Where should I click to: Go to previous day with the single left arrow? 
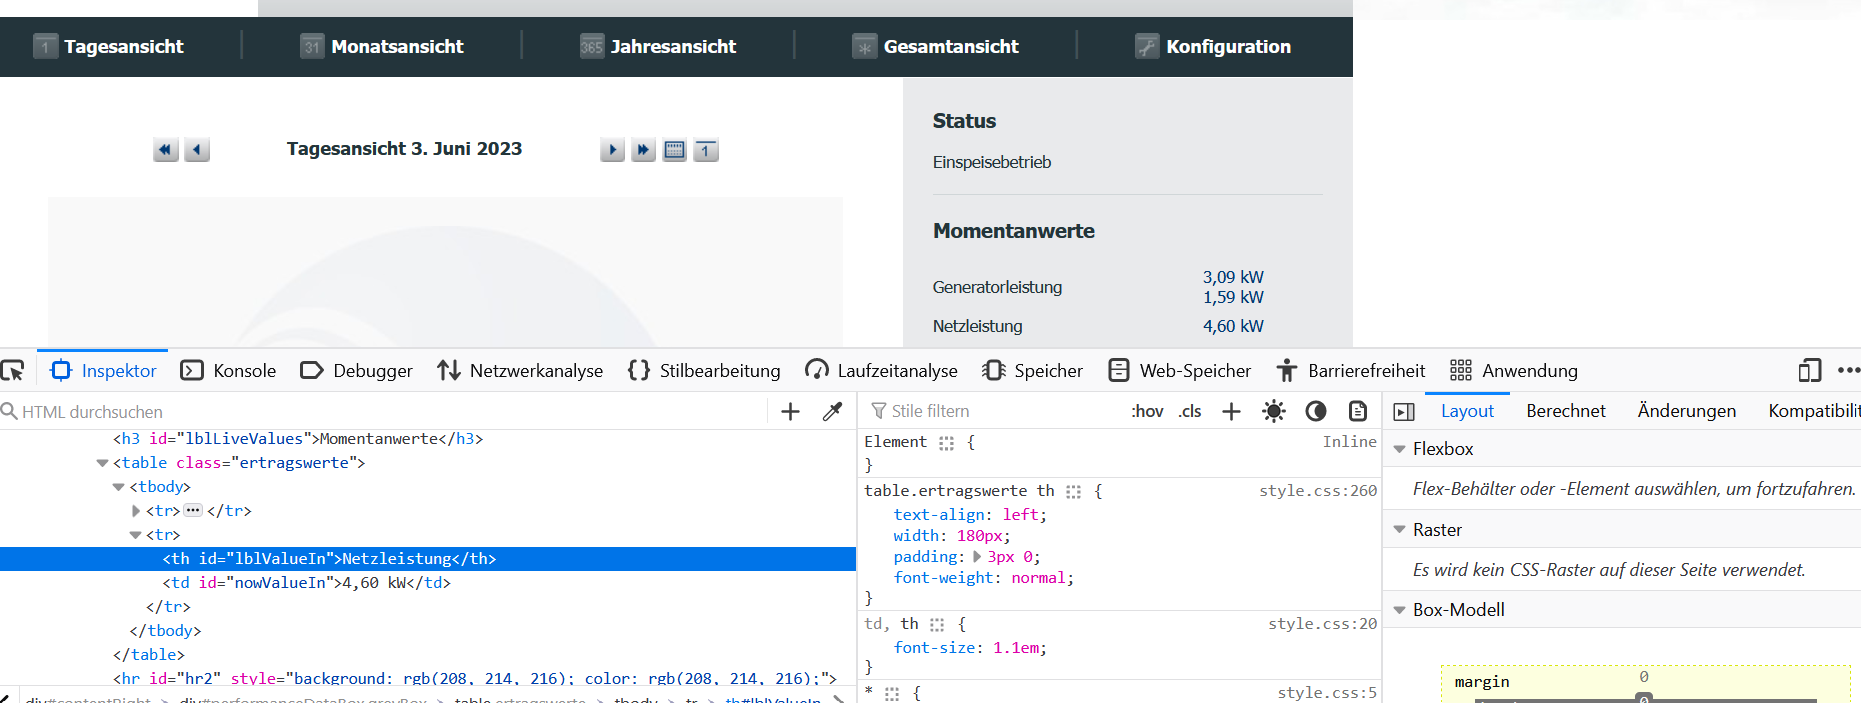coord(197,150)
